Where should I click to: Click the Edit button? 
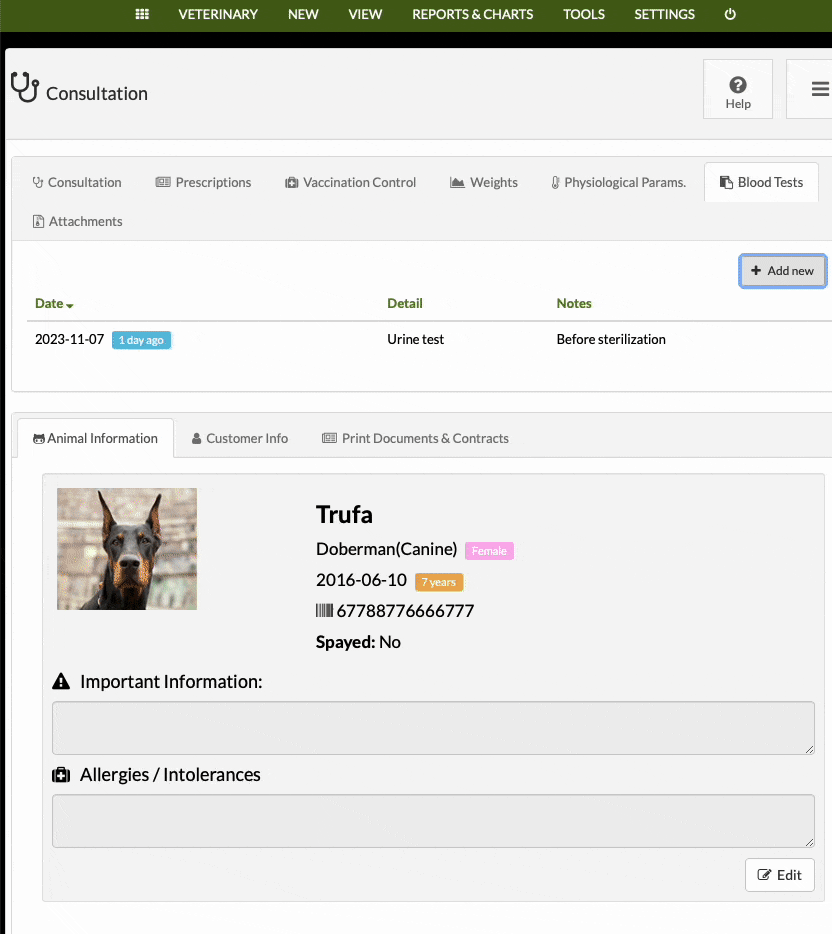780,875
